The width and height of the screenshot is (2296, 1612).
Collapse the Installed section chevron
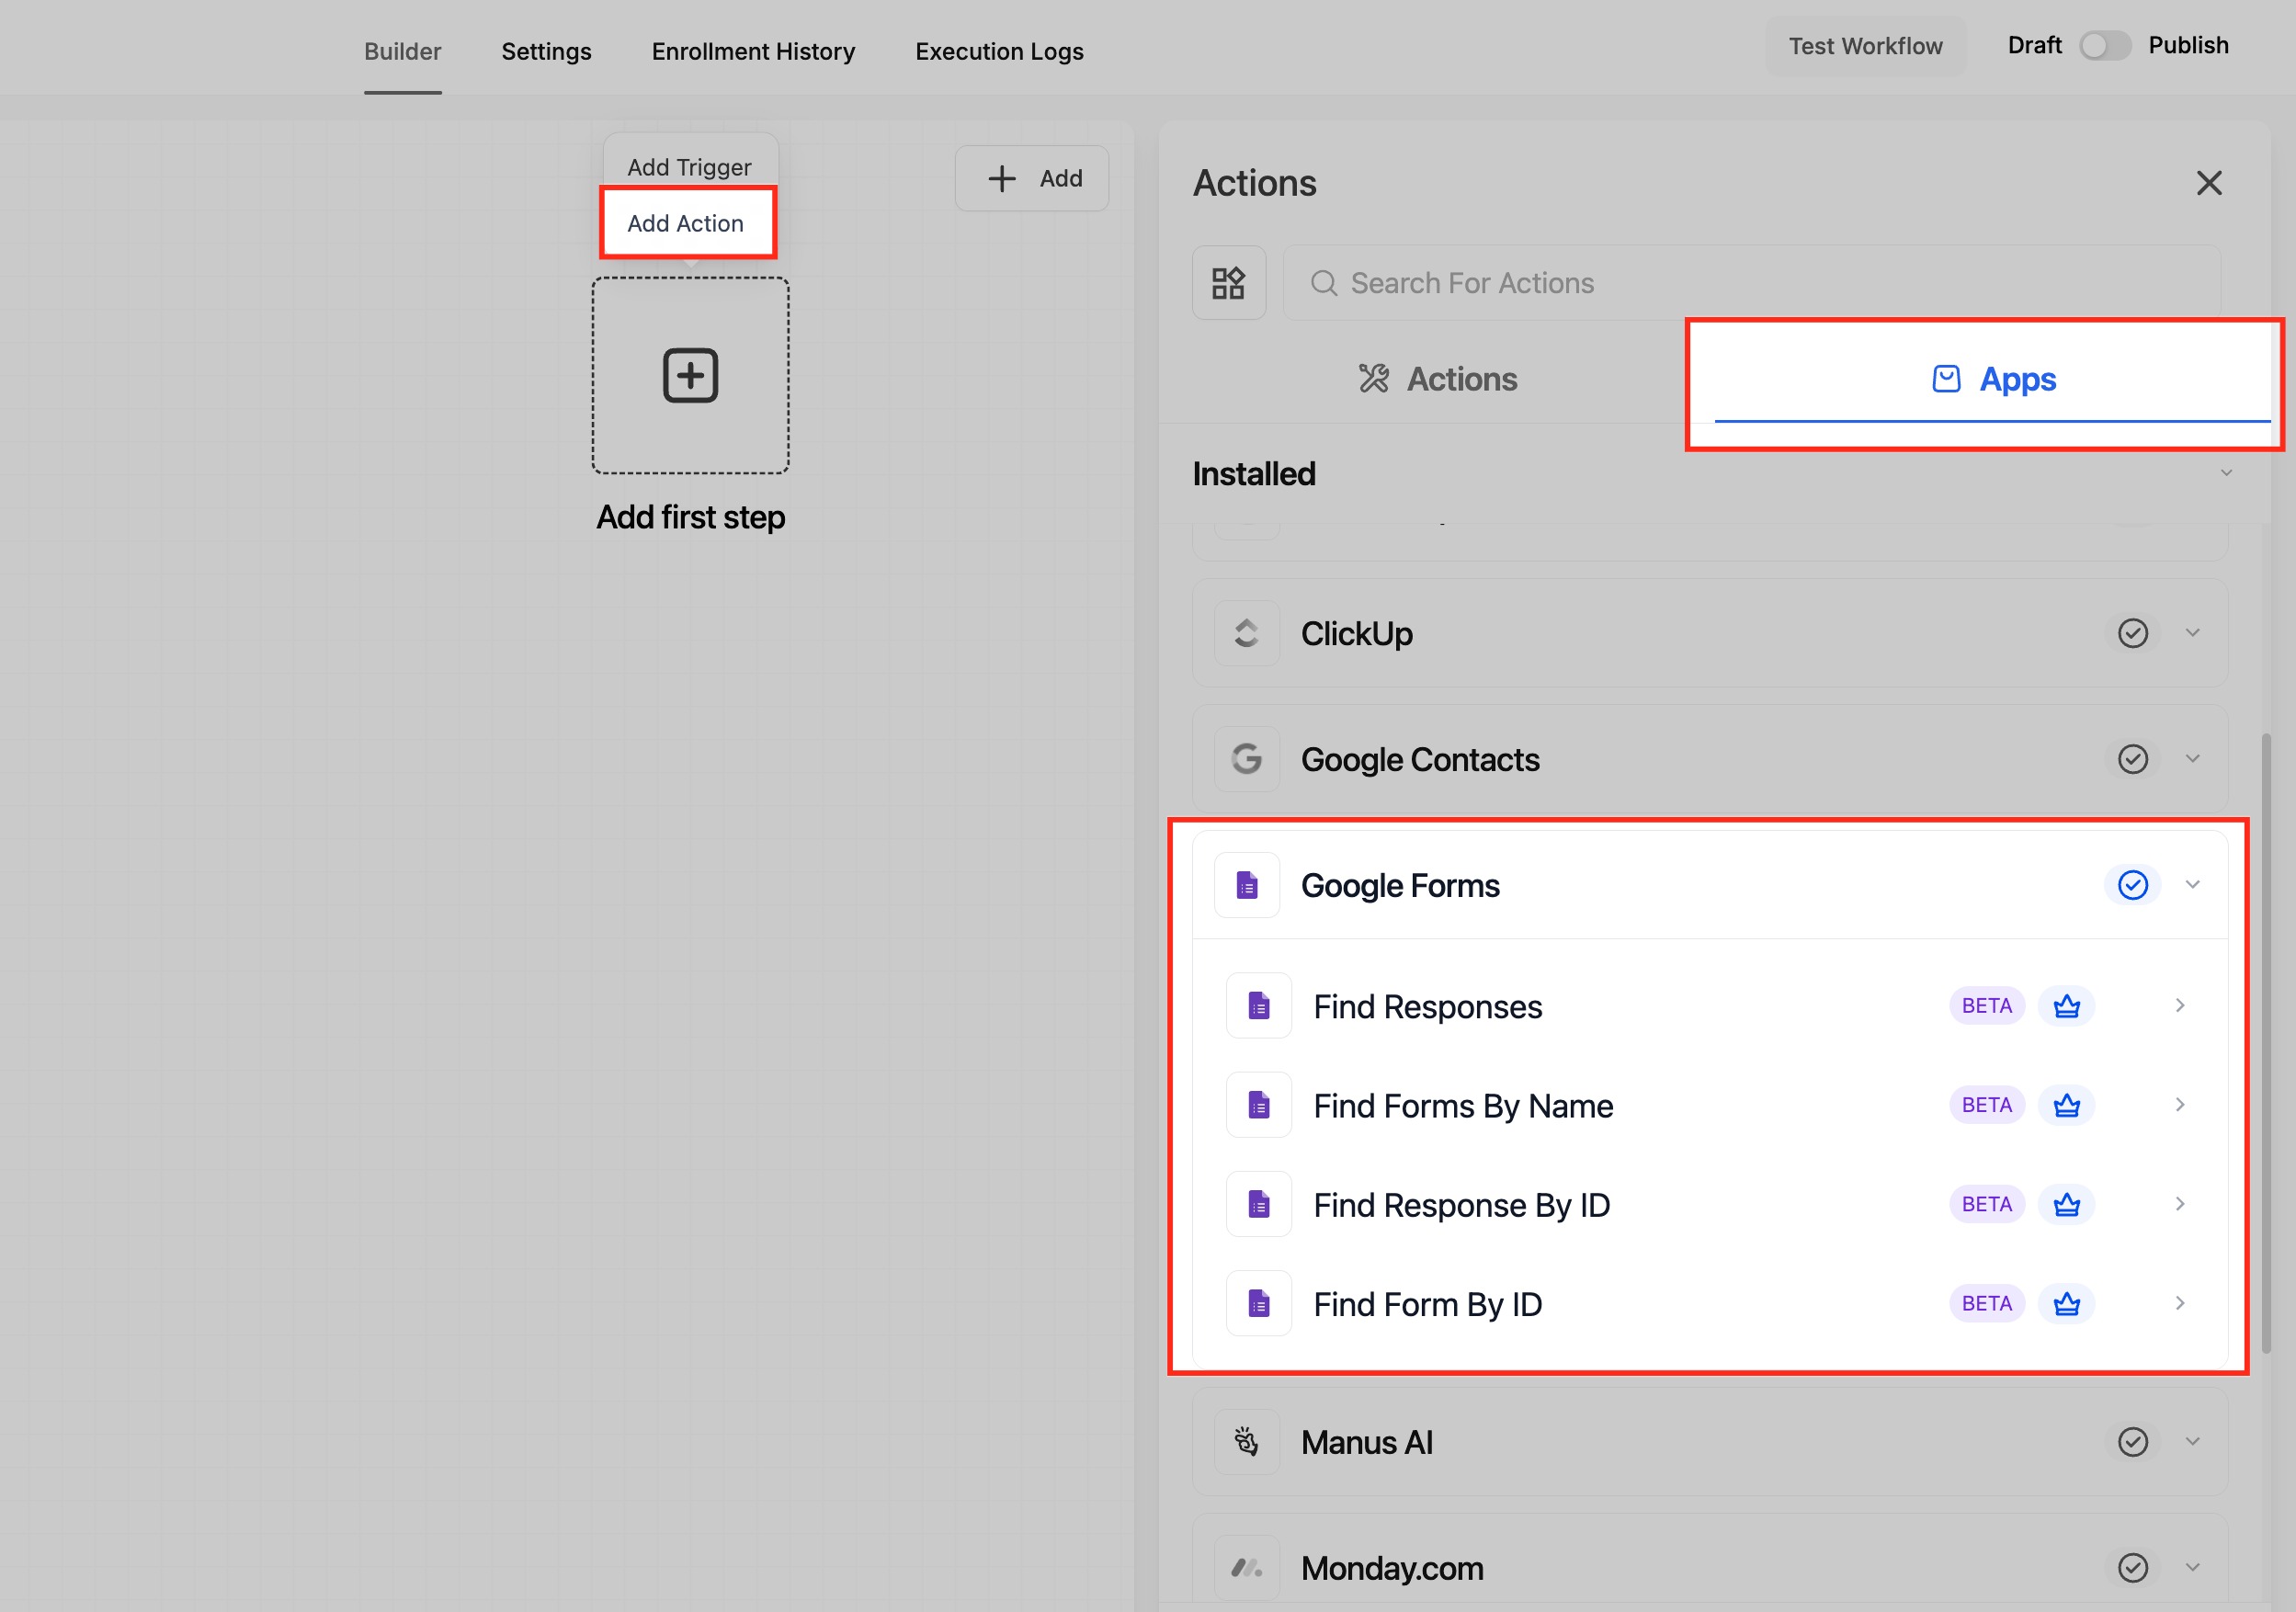coord(2226,473)
